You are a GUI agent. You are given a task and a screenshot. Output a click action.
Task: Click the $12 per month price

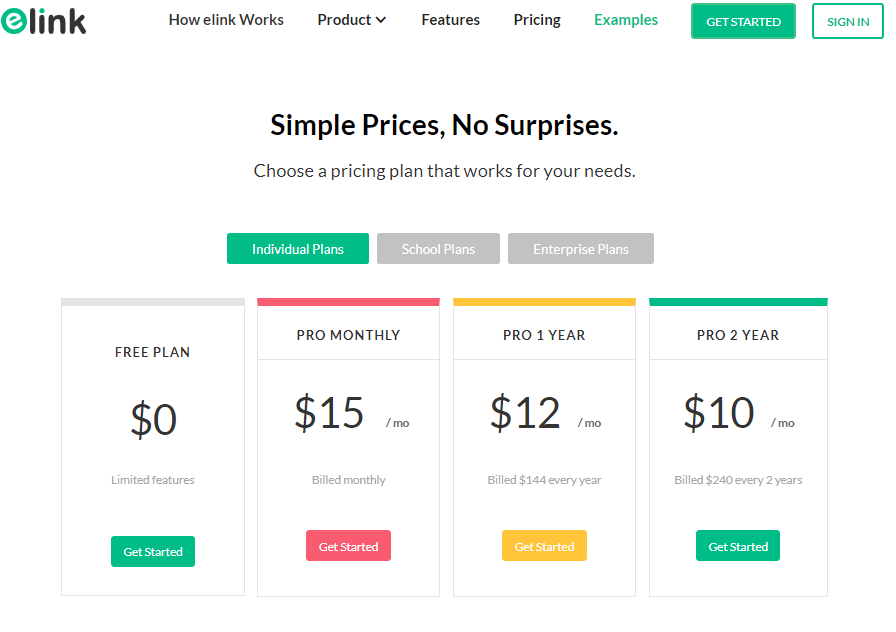[545, 413]
